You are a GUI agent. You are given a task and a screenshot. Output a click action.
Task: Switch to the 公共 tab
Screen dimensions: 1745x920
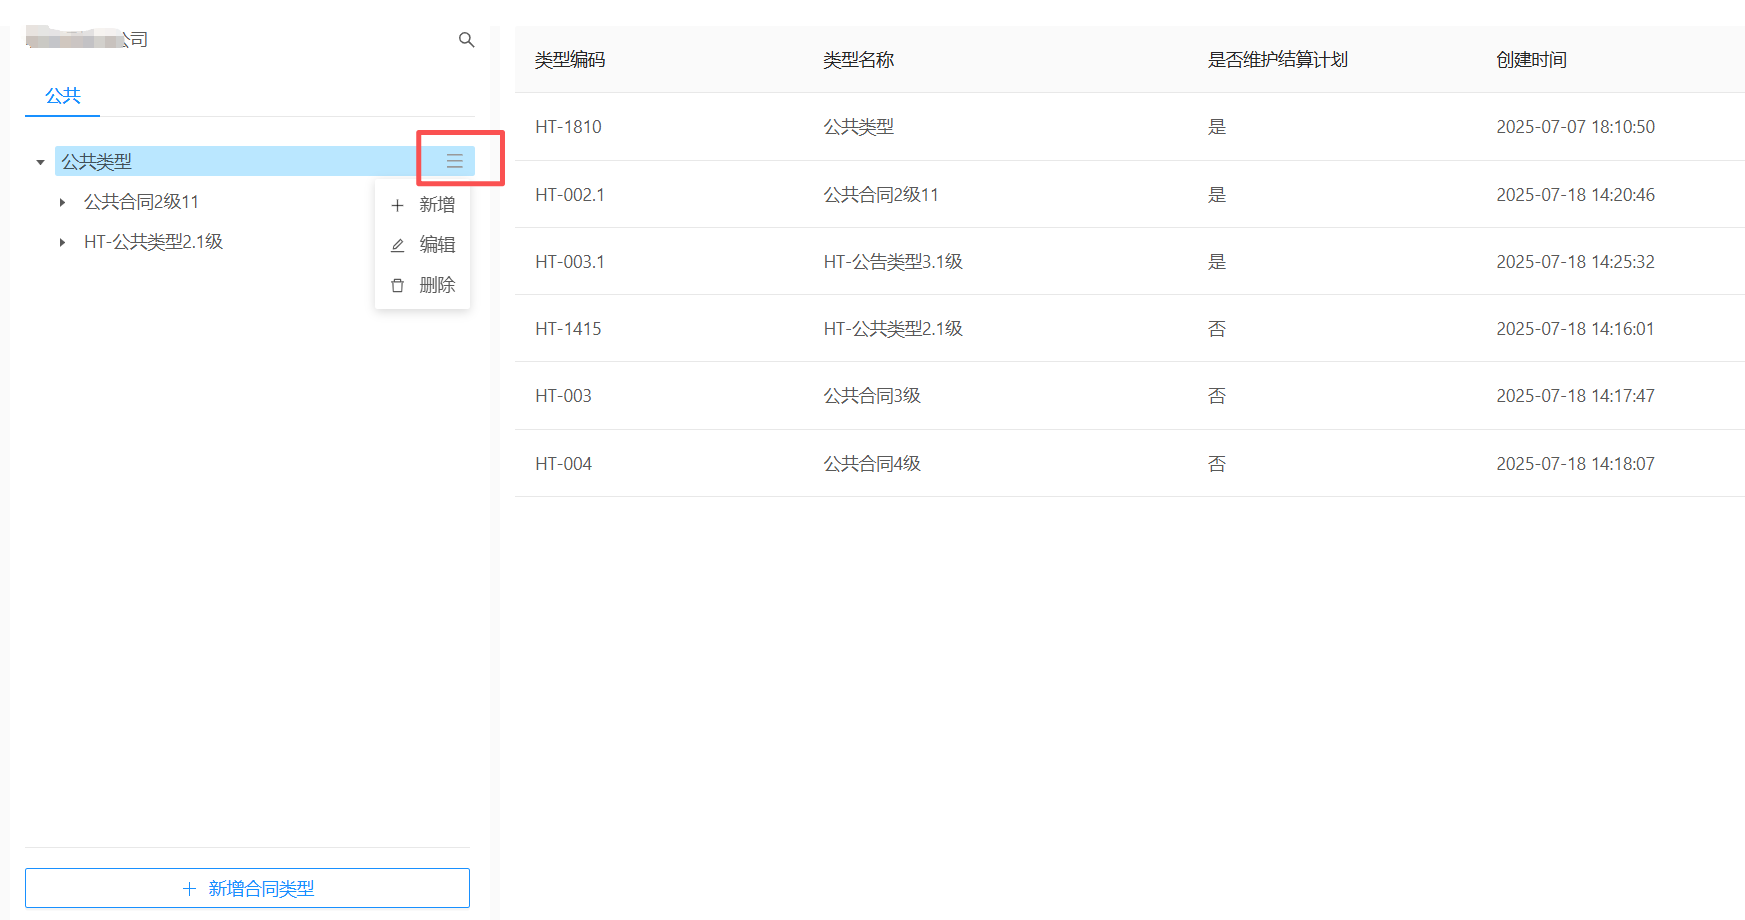62,96
